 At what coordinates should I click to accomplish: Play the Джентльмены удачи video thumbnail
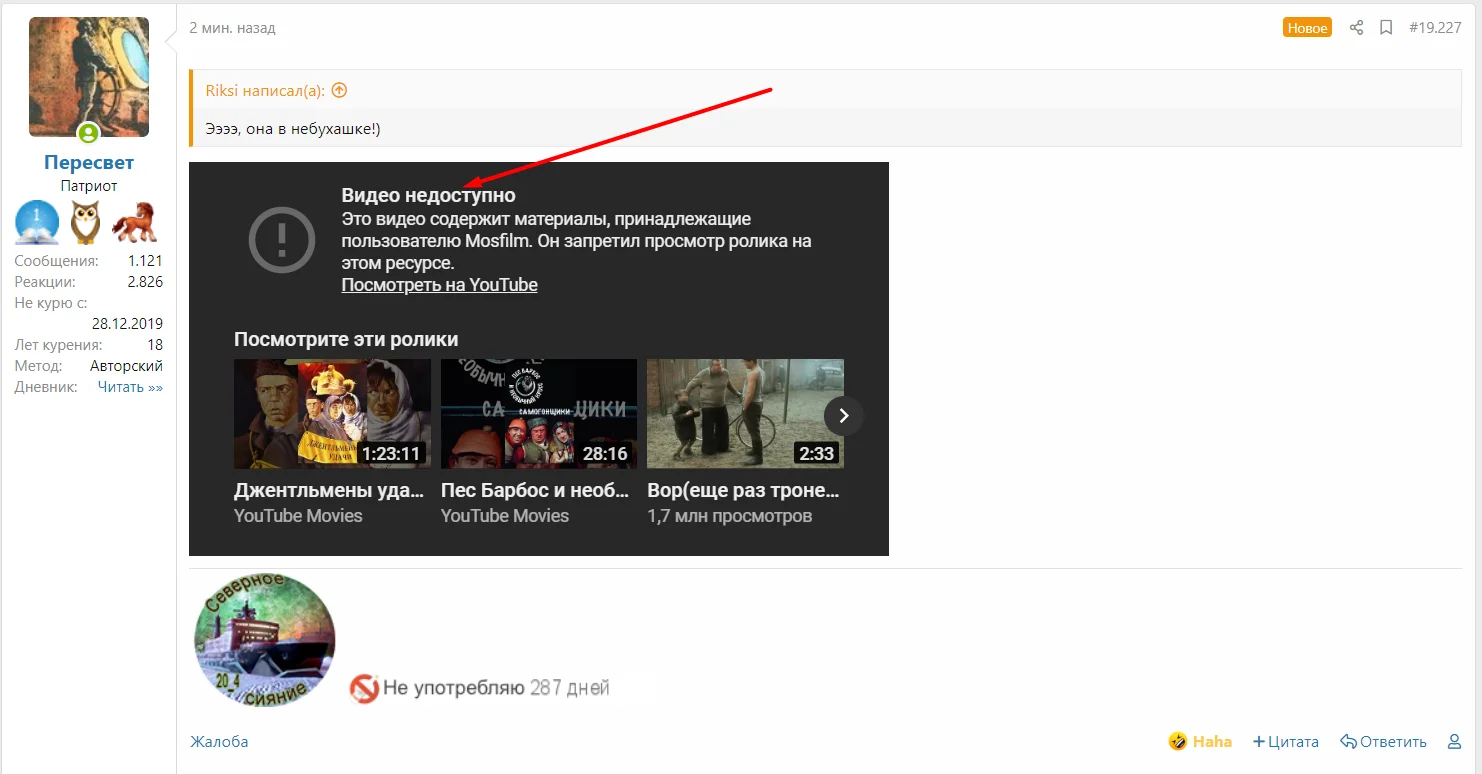pos(331,414)
